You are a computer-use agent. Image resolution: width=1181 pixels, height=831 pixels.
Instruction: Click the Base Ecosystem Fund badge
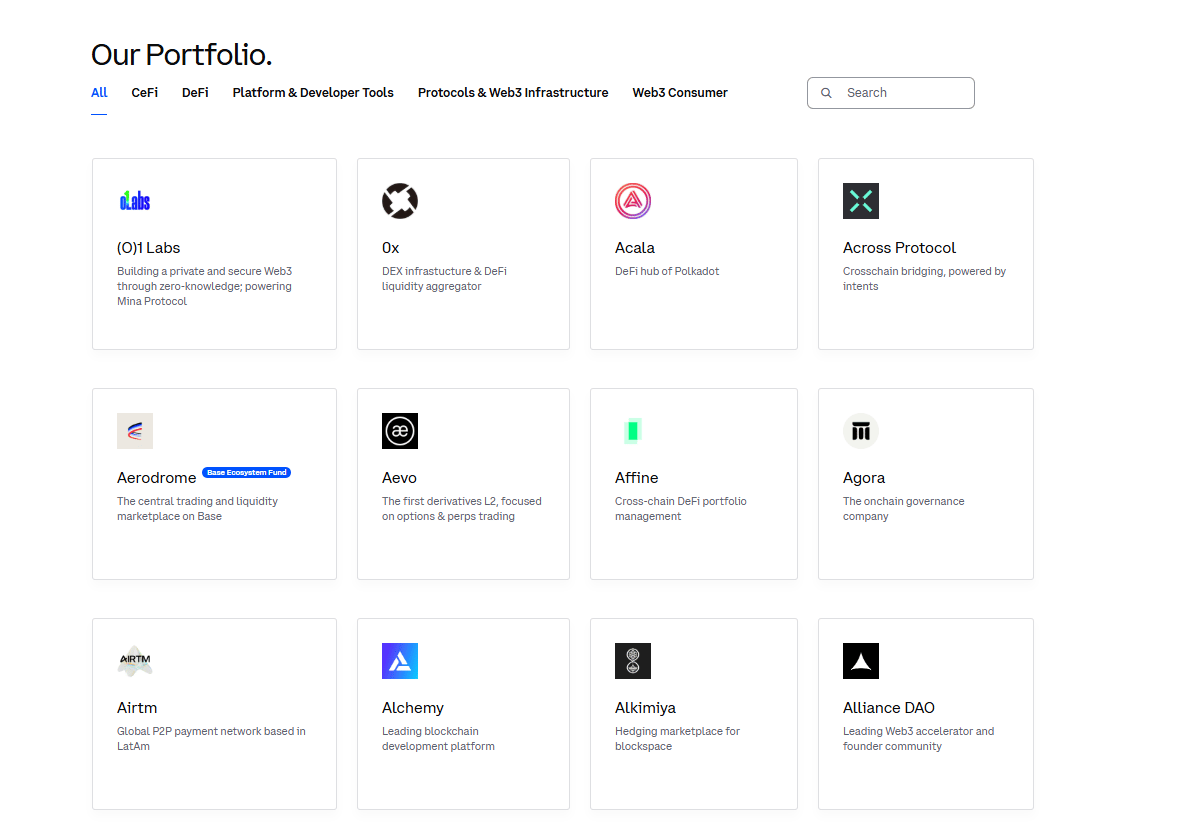[x=246, y=472]
